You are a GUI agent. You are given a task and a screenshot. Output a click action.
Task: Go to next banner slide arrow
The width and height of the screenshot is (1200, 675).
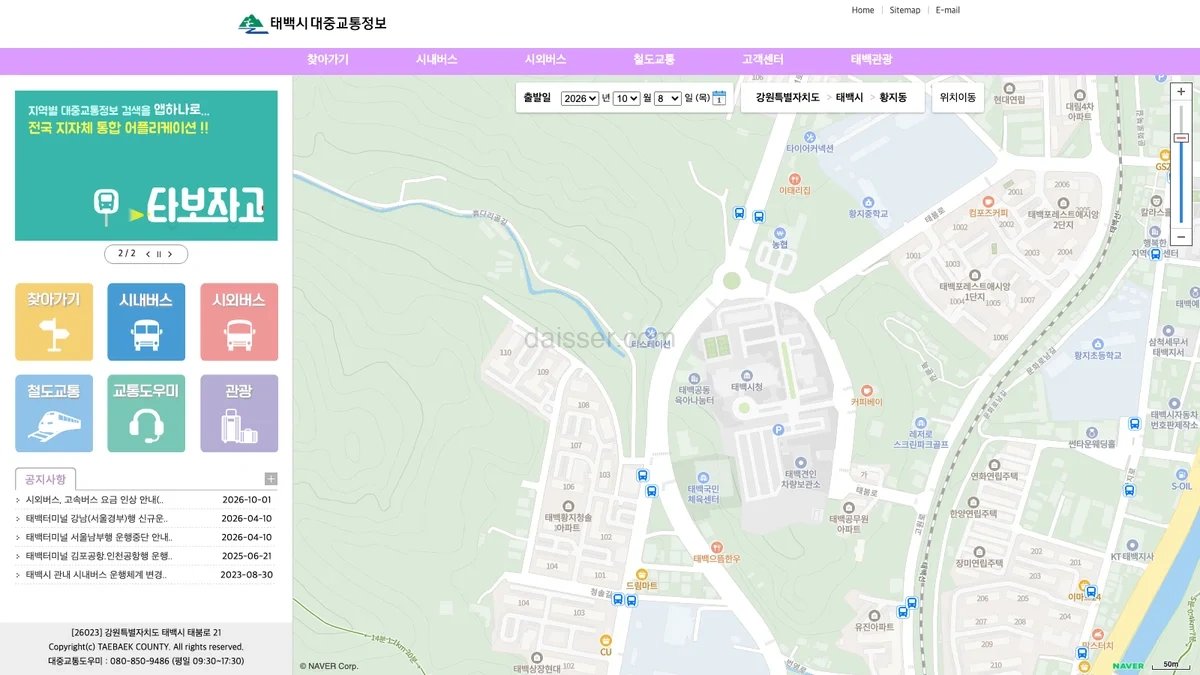[170, 254]
